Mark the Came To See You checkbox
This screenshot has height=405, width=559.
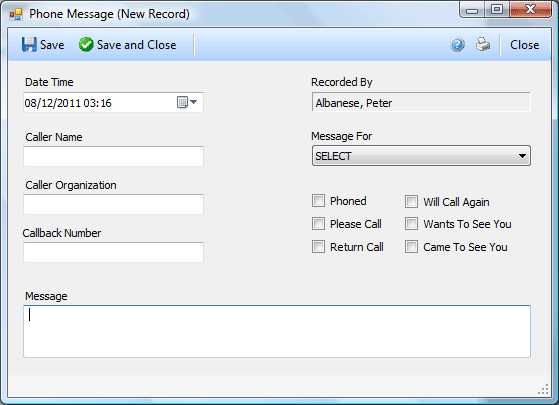pos(411,247)
